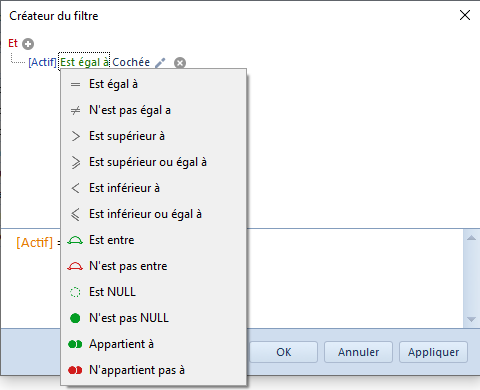This screenshot has height=390, width=480.
Task: Confirm the filter with the OK button
Action: click(283, 352)
